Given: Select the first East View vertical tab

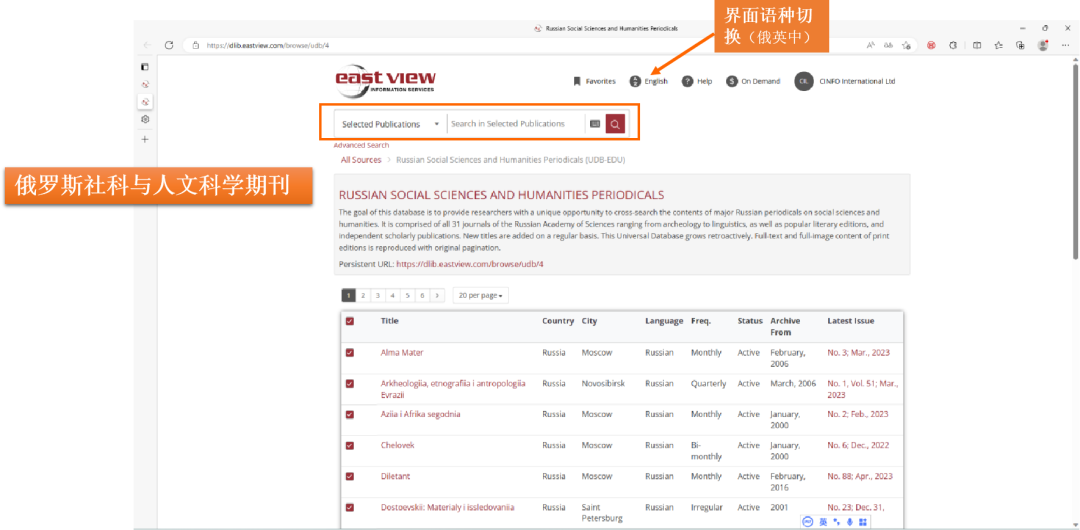Looking at the screenshot, I should (x=145, y=84).
